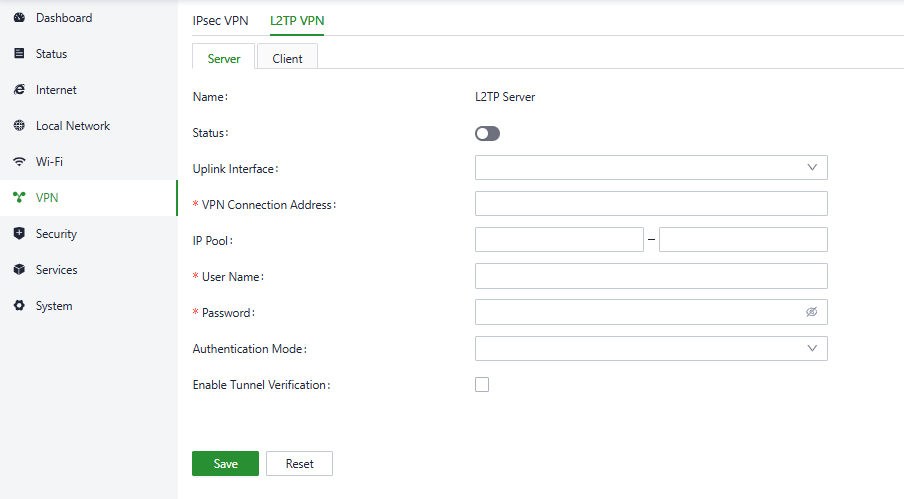Open the Client sub-tab

287,58
